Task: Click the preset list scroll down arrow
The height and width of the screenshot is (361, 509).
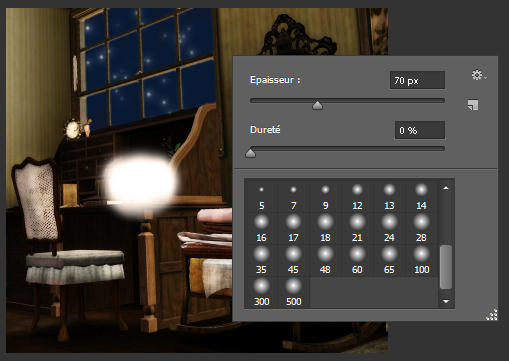Action: point(446,301)
